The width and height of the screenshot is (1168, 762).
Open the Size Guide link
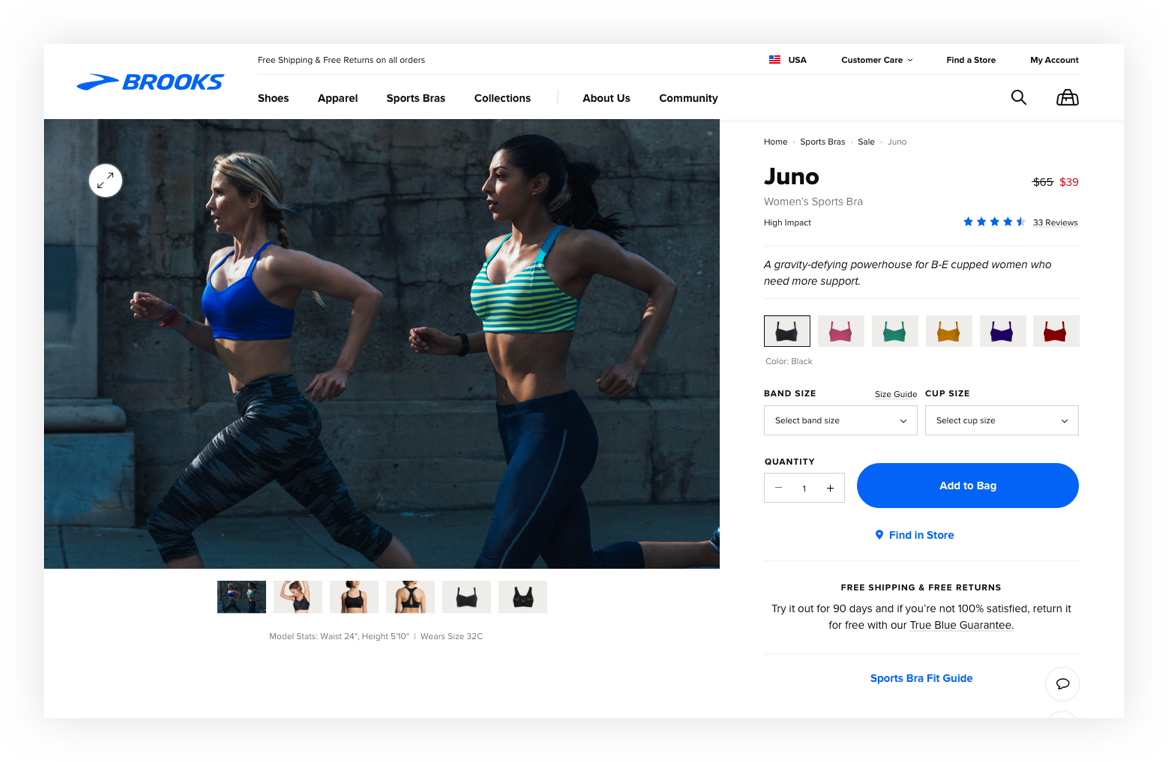click(x=895, y=394)
